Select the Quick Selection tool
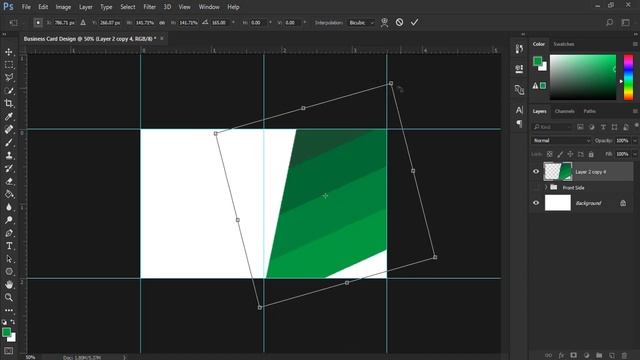This screenshot has width=640, height=360. (x=9, y=91)
